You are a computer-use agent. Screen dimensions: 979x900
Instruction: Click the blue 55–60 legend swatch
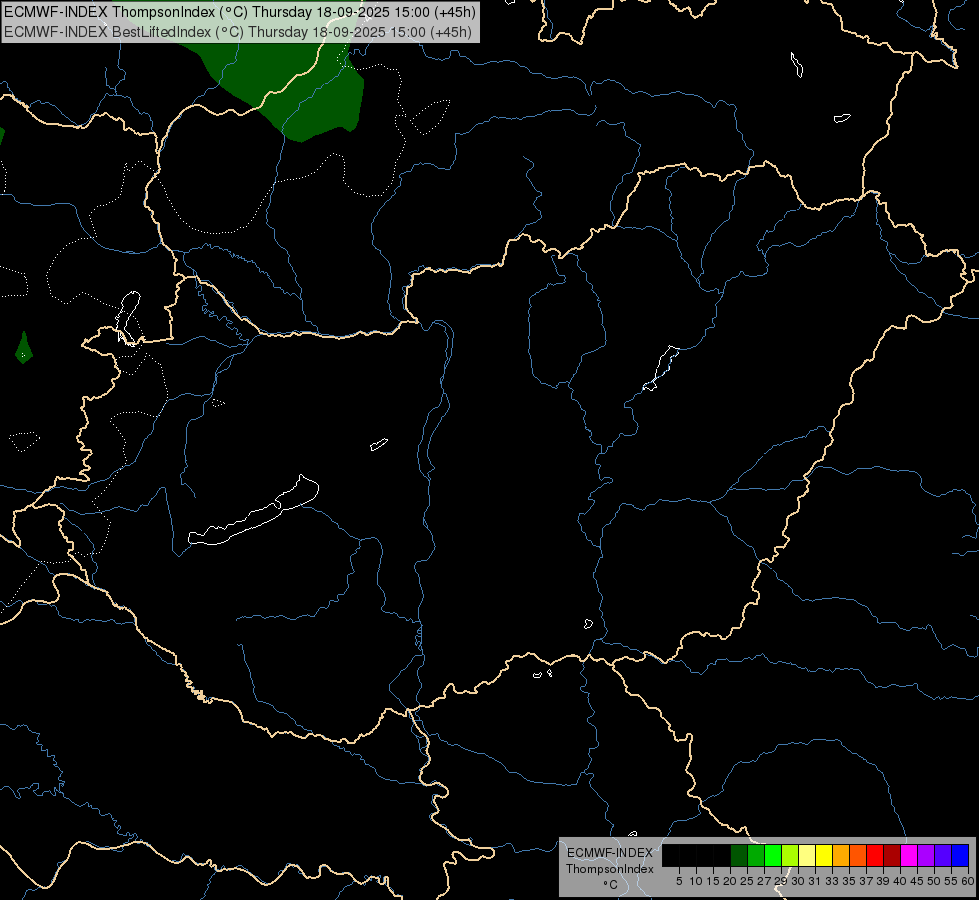(960, 855)
